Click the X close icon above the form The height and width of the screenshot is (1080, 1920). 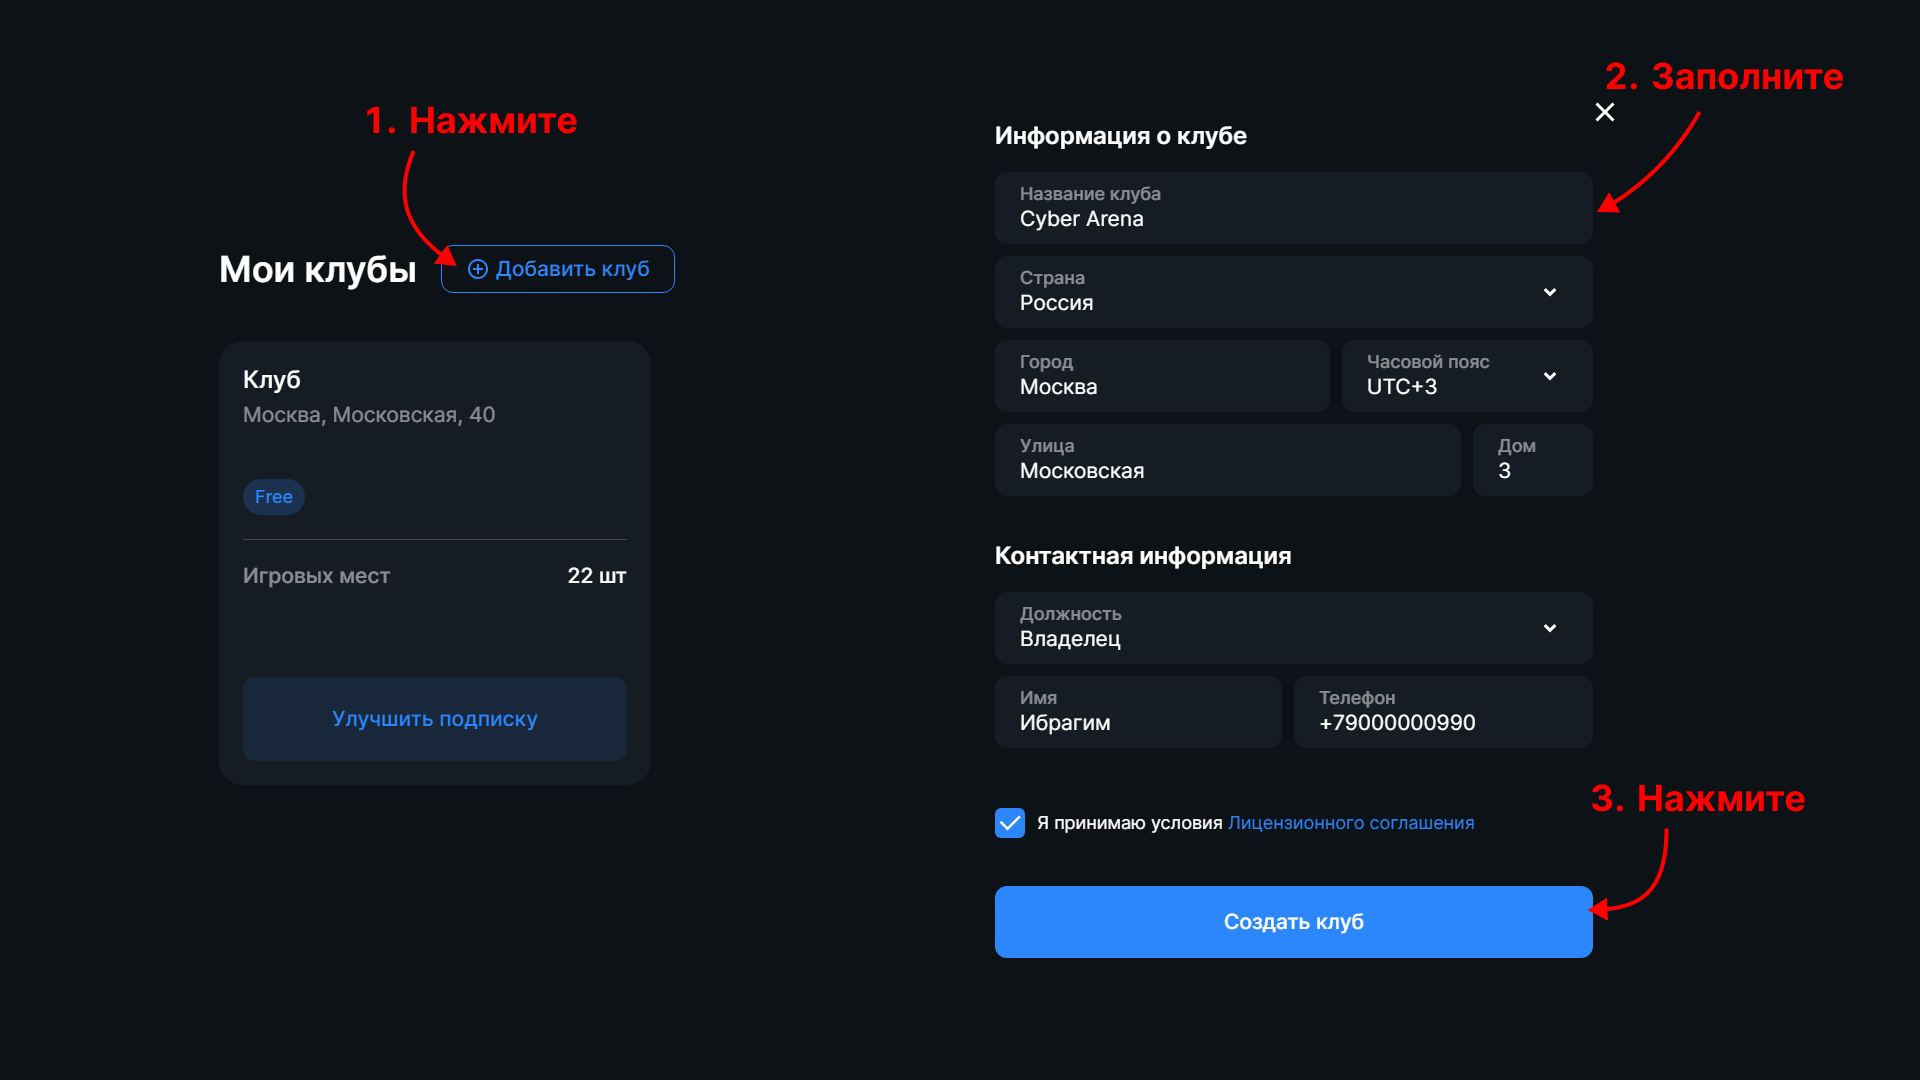click(x=1605, y=112)
